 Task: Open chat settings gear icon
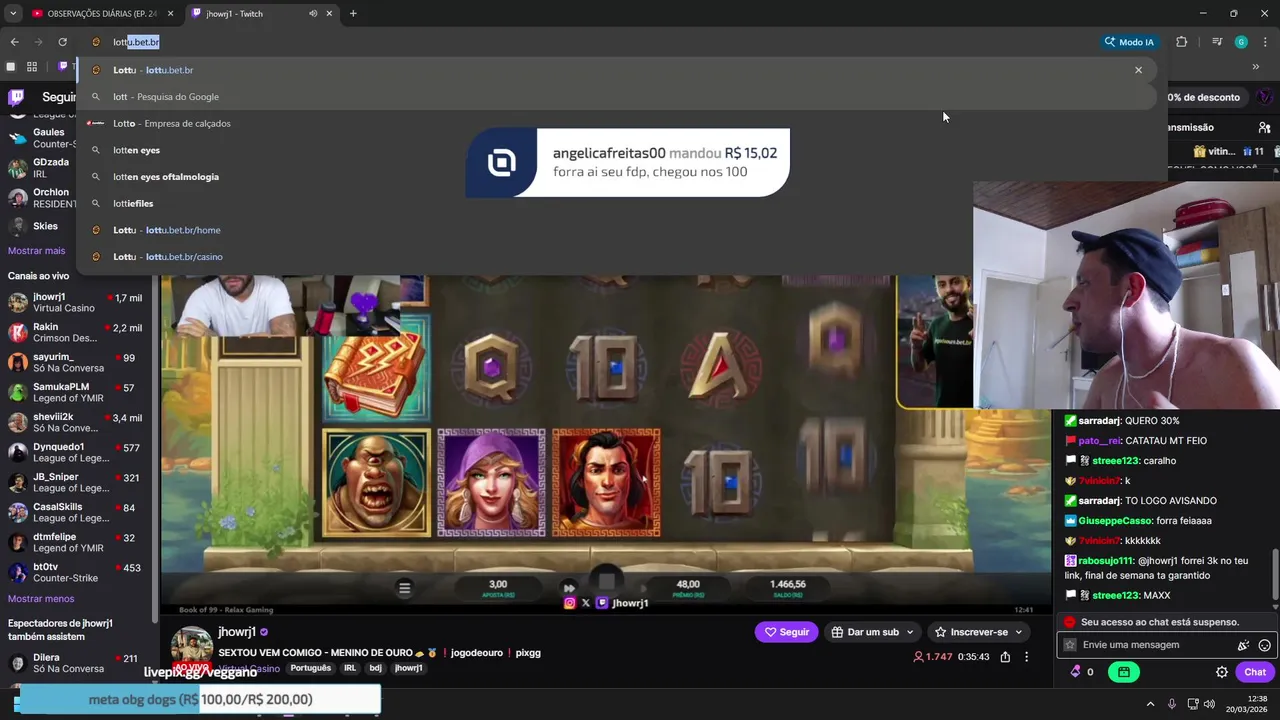tap(1221, 672)
